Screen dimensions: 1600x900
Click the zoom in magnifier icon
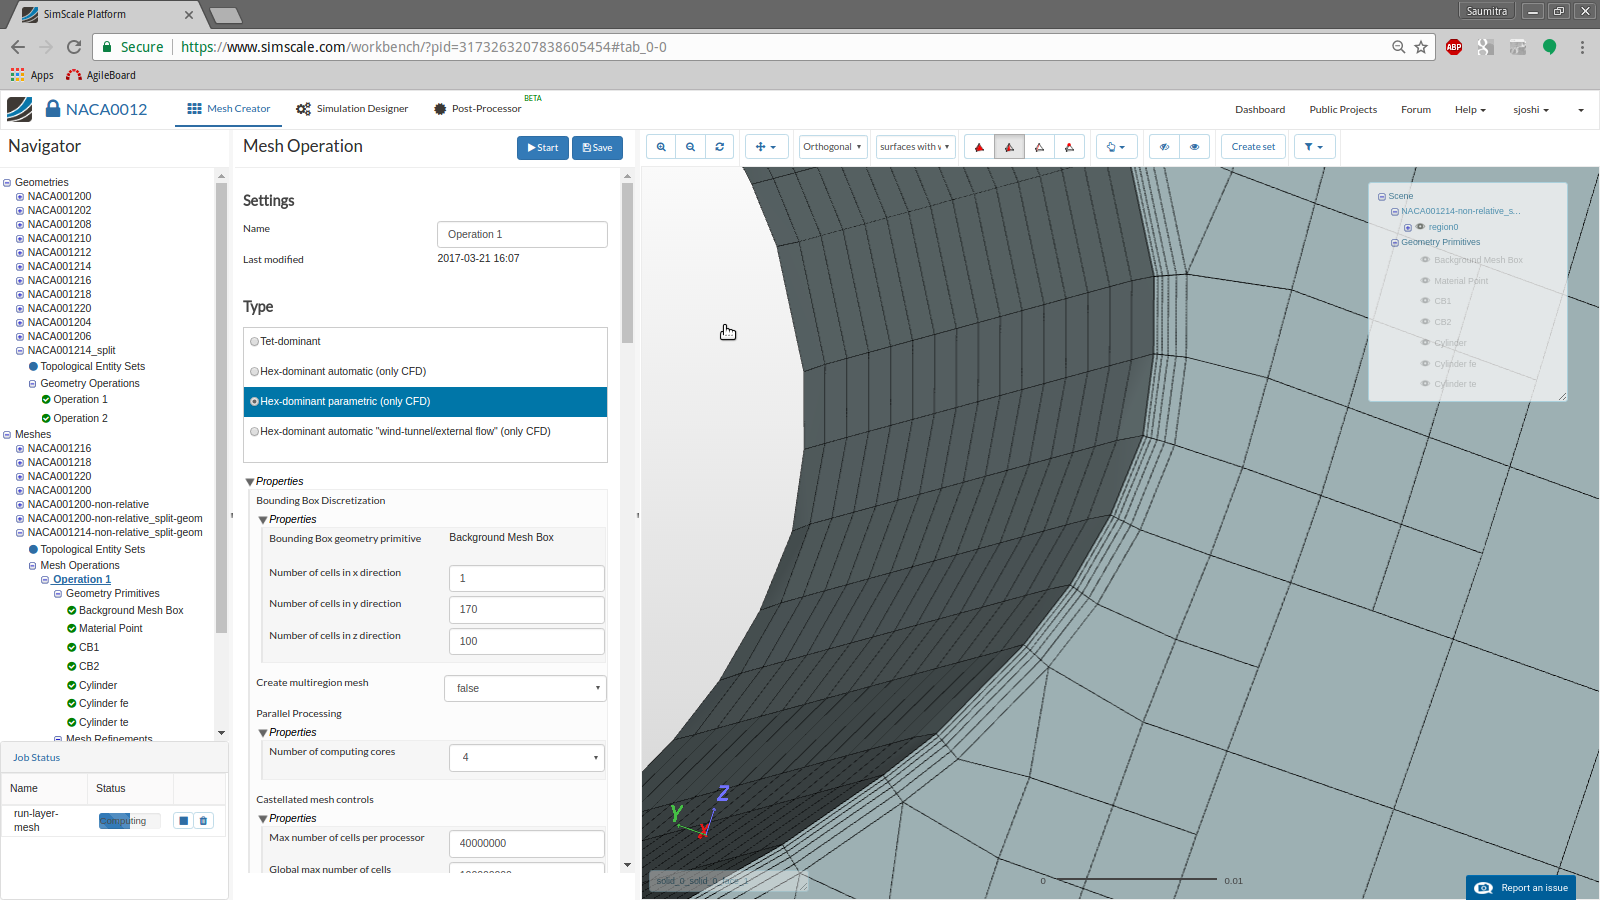pos(661,147)
